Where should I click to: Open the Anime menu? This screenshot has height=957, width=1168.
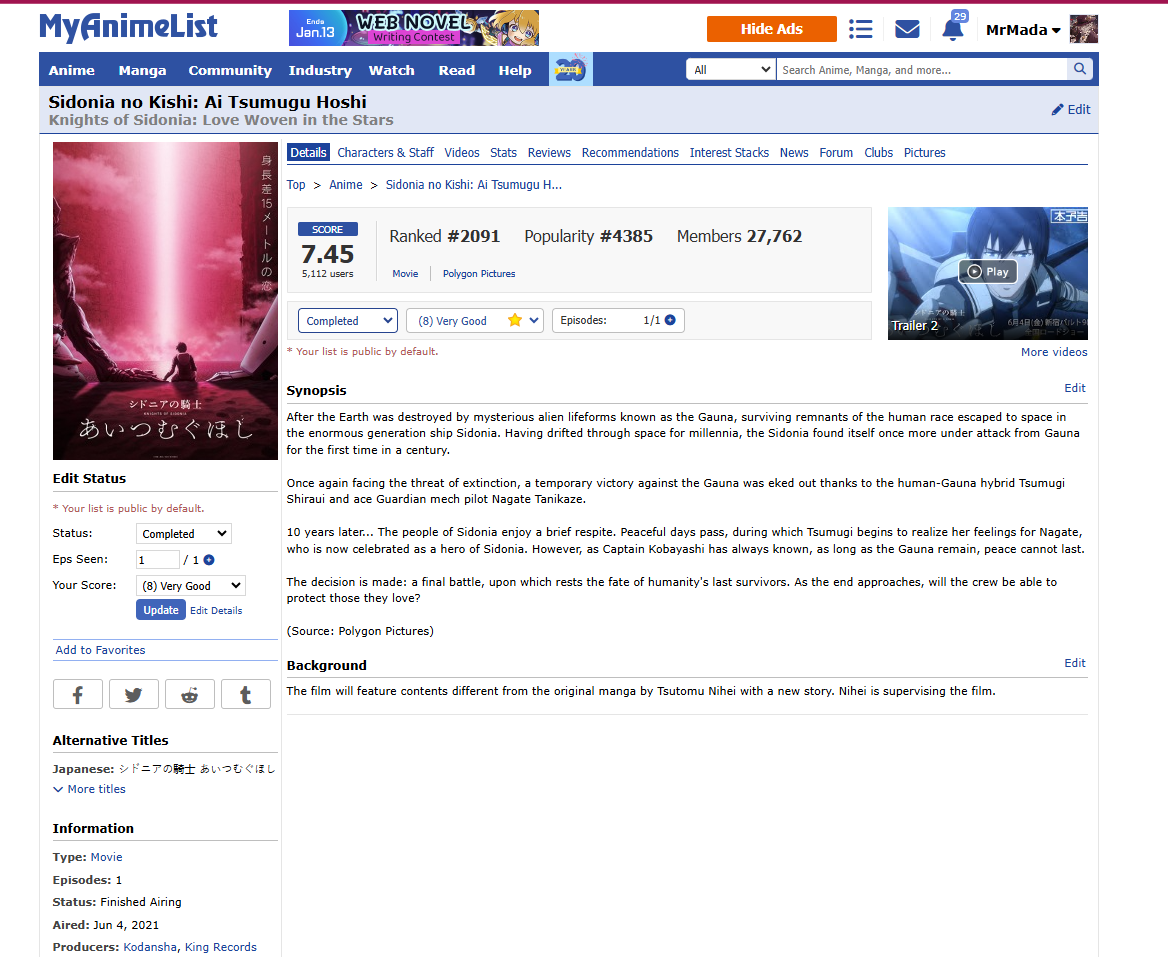pos(72,70)
